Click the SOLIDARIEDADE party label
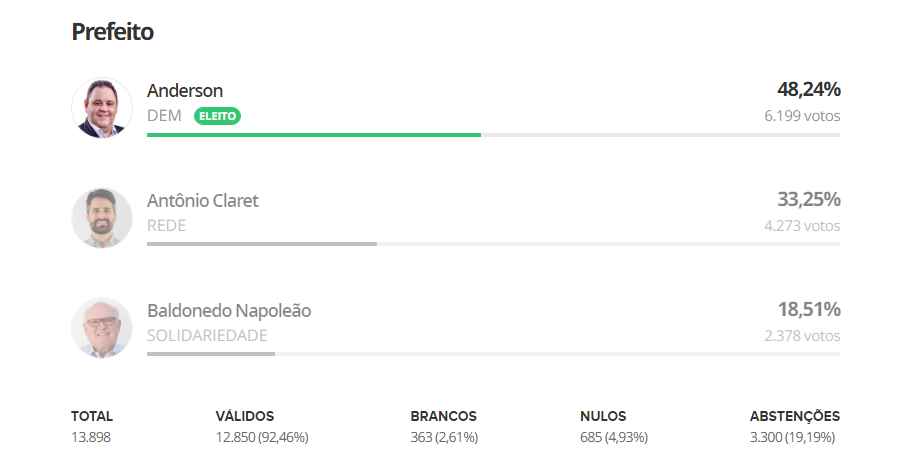 (207, 335)
